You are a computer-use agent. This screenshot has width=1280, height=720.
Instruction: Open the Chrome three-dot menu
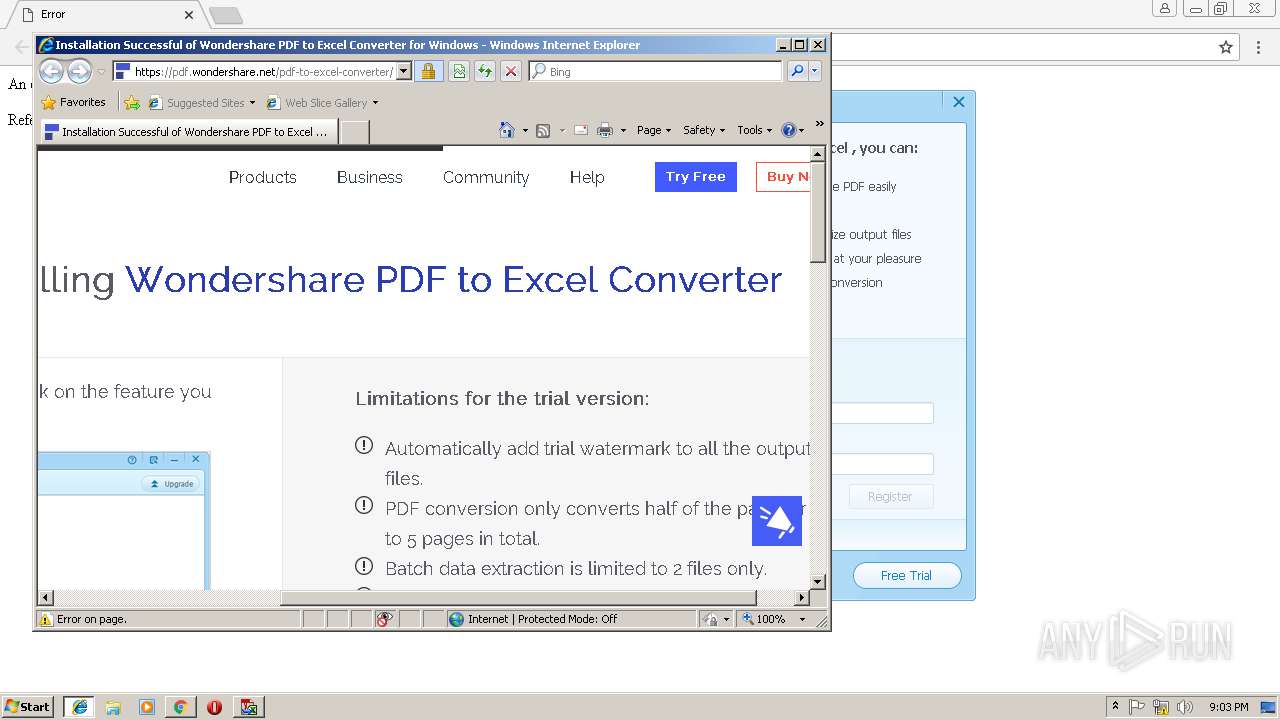pos(1259,47)
